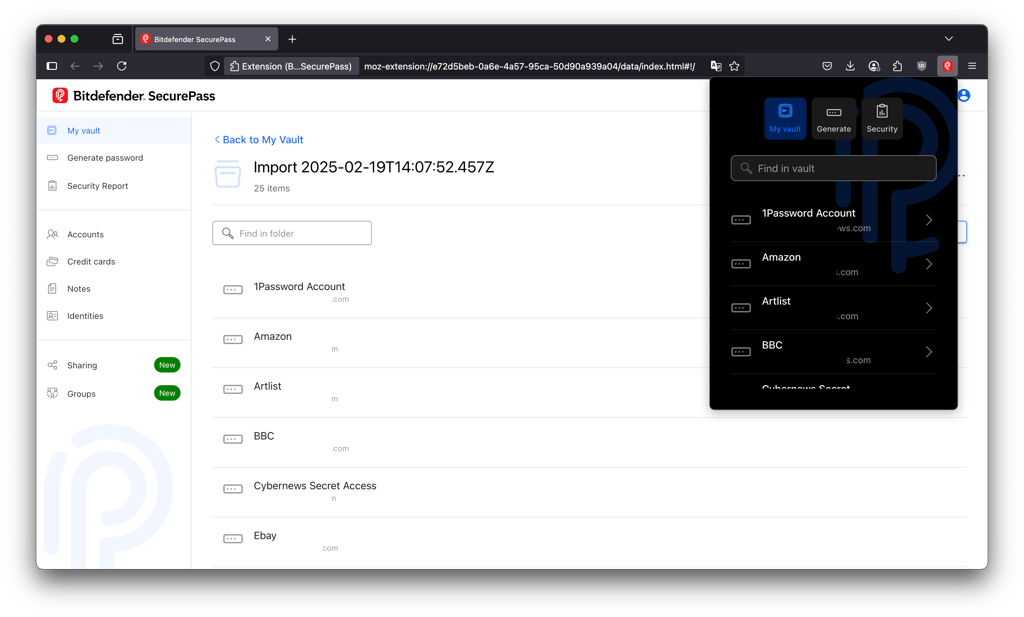Open Identities in the sidebar
Image resolution: width=1024 pixels, height=617 pixels.
114,316
